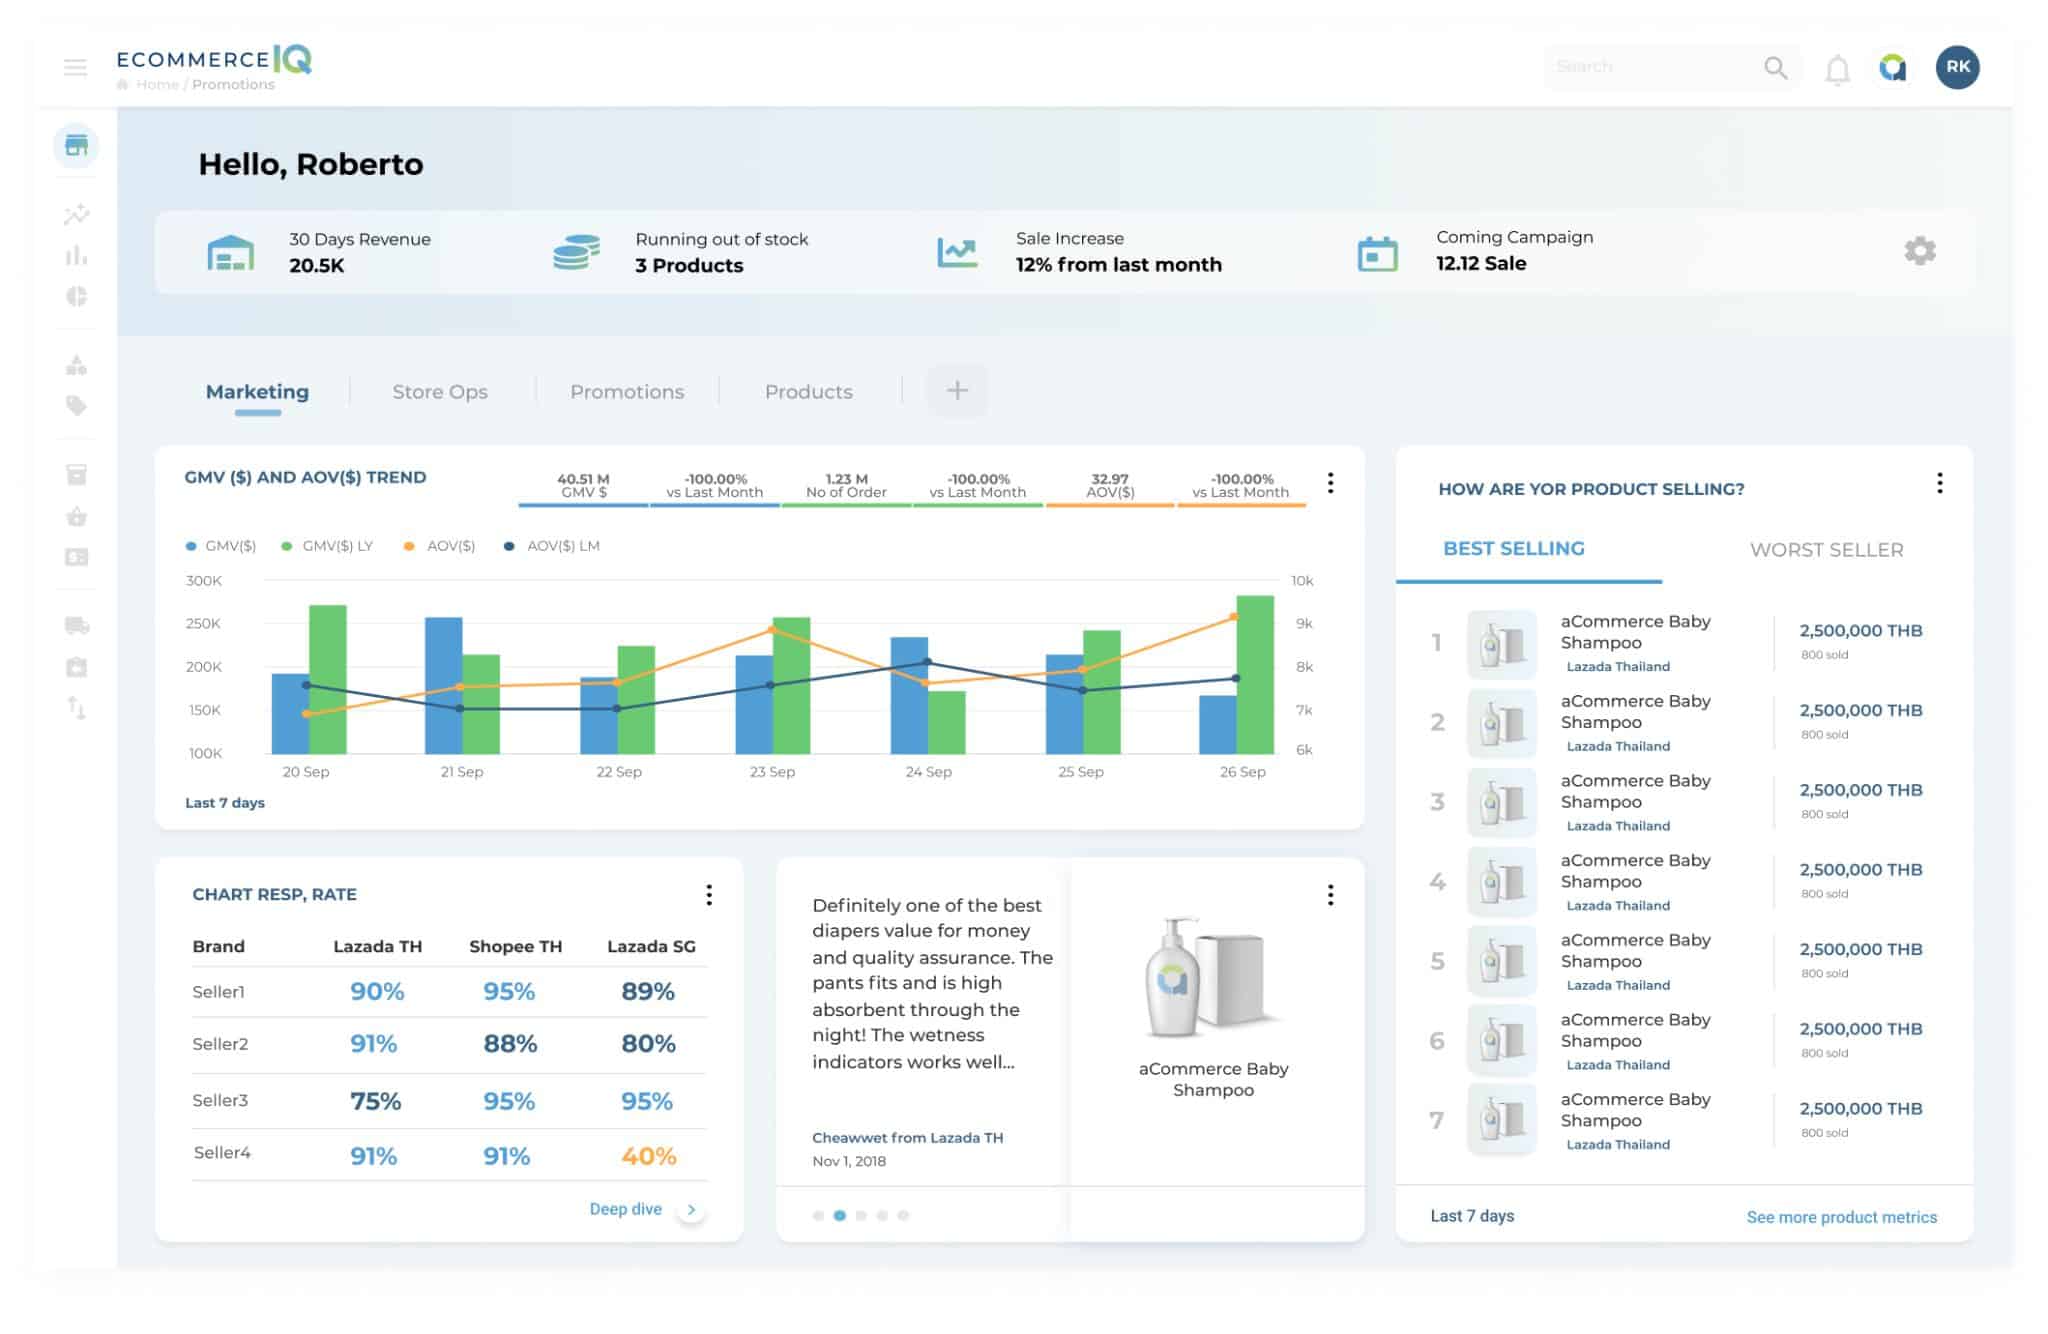Open the dashboard settings gear
2048x1334 pixels.
pos(1919,250)
